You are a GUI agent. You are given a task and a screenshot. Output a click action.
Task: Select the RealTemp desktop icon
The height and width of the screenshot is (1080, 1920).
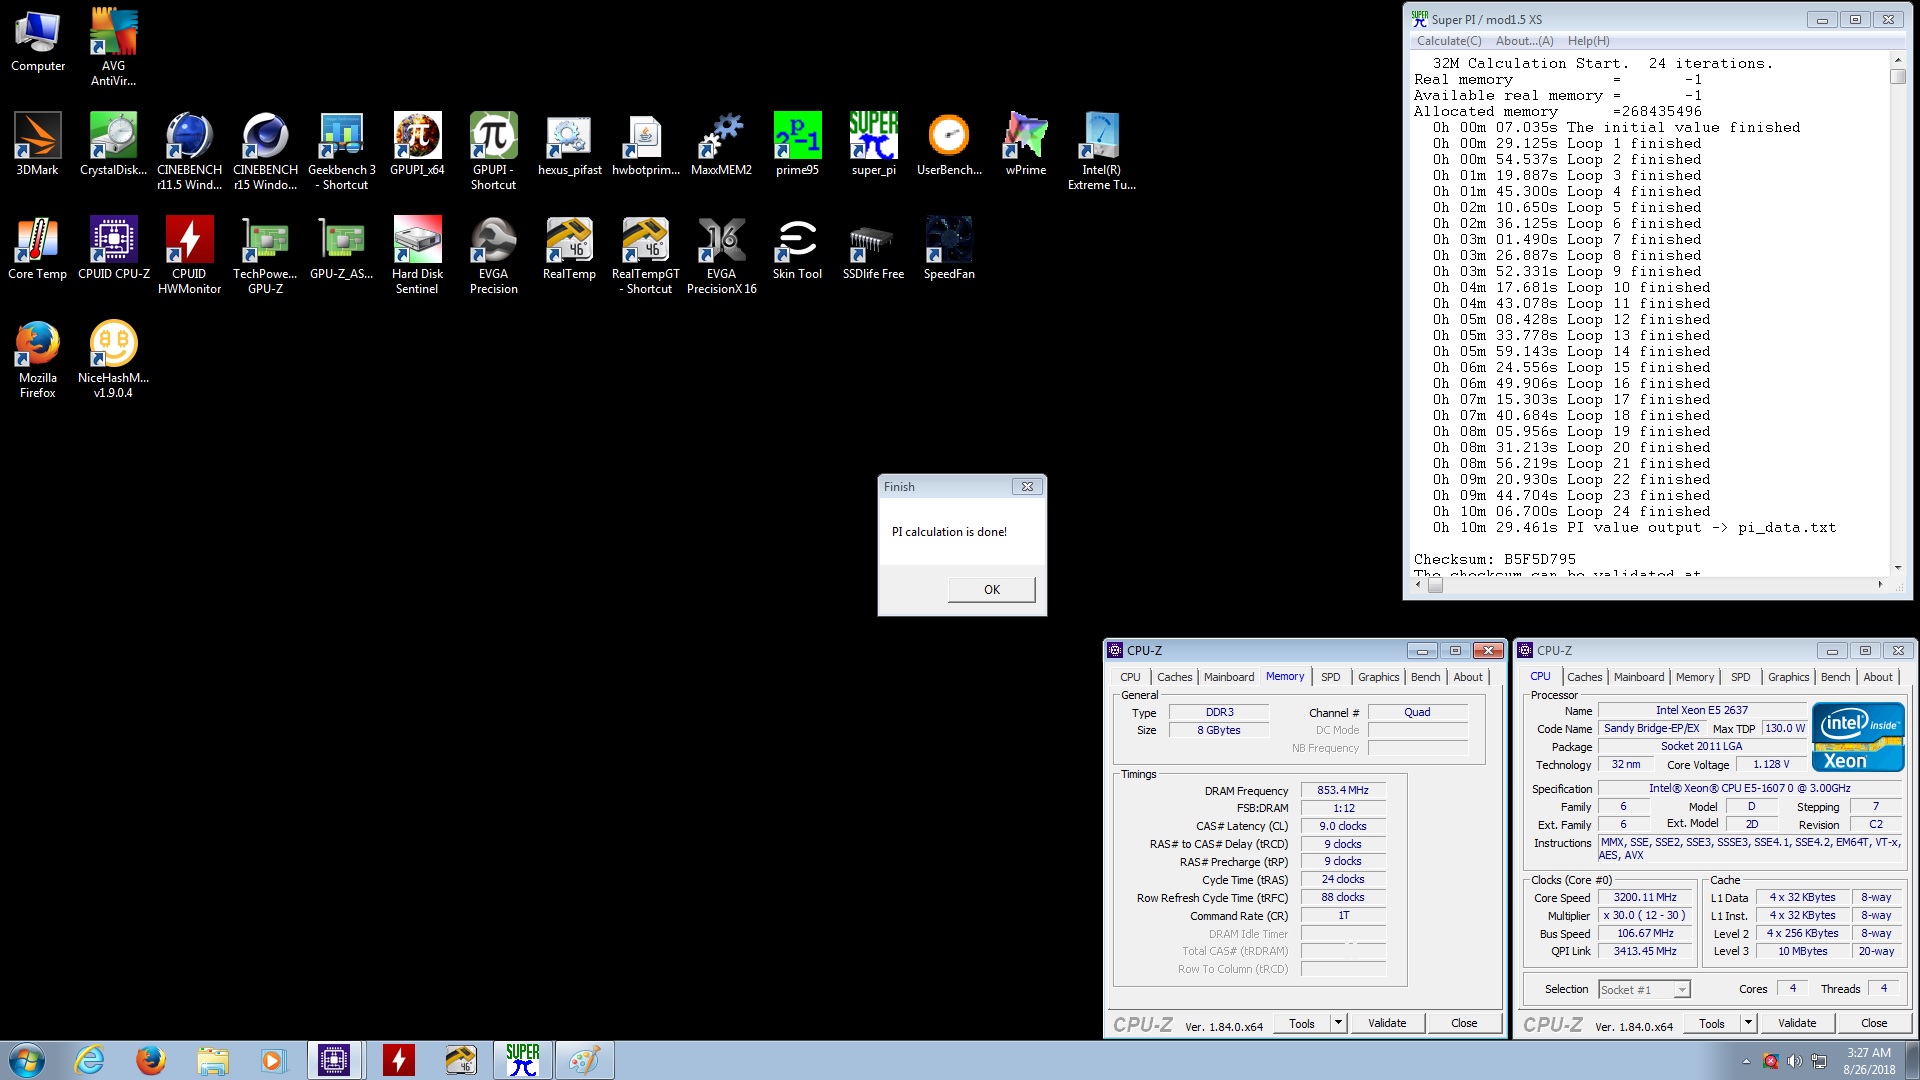coord(569,249)
